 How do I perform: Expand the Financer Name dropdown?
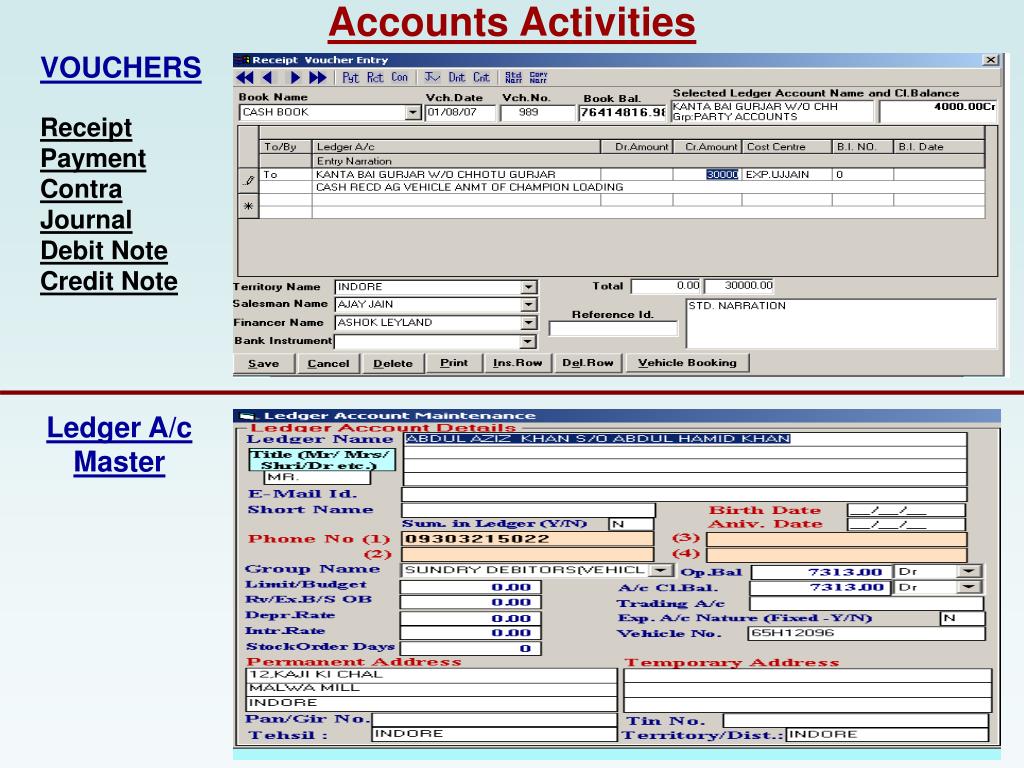click(529, 323)
